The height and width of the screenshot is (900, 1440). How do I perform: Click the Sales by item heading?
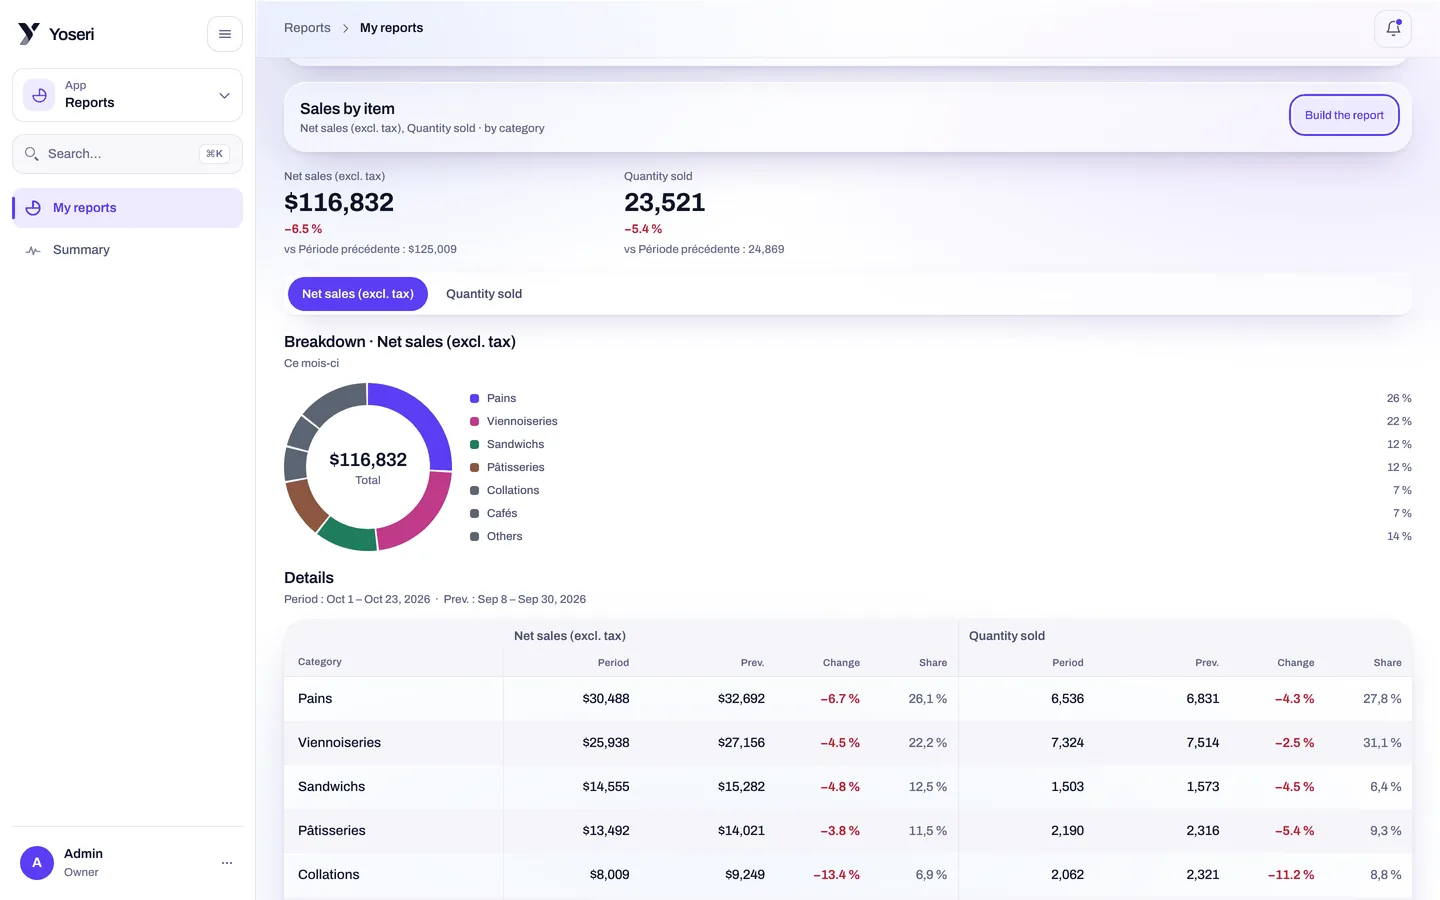347,109
